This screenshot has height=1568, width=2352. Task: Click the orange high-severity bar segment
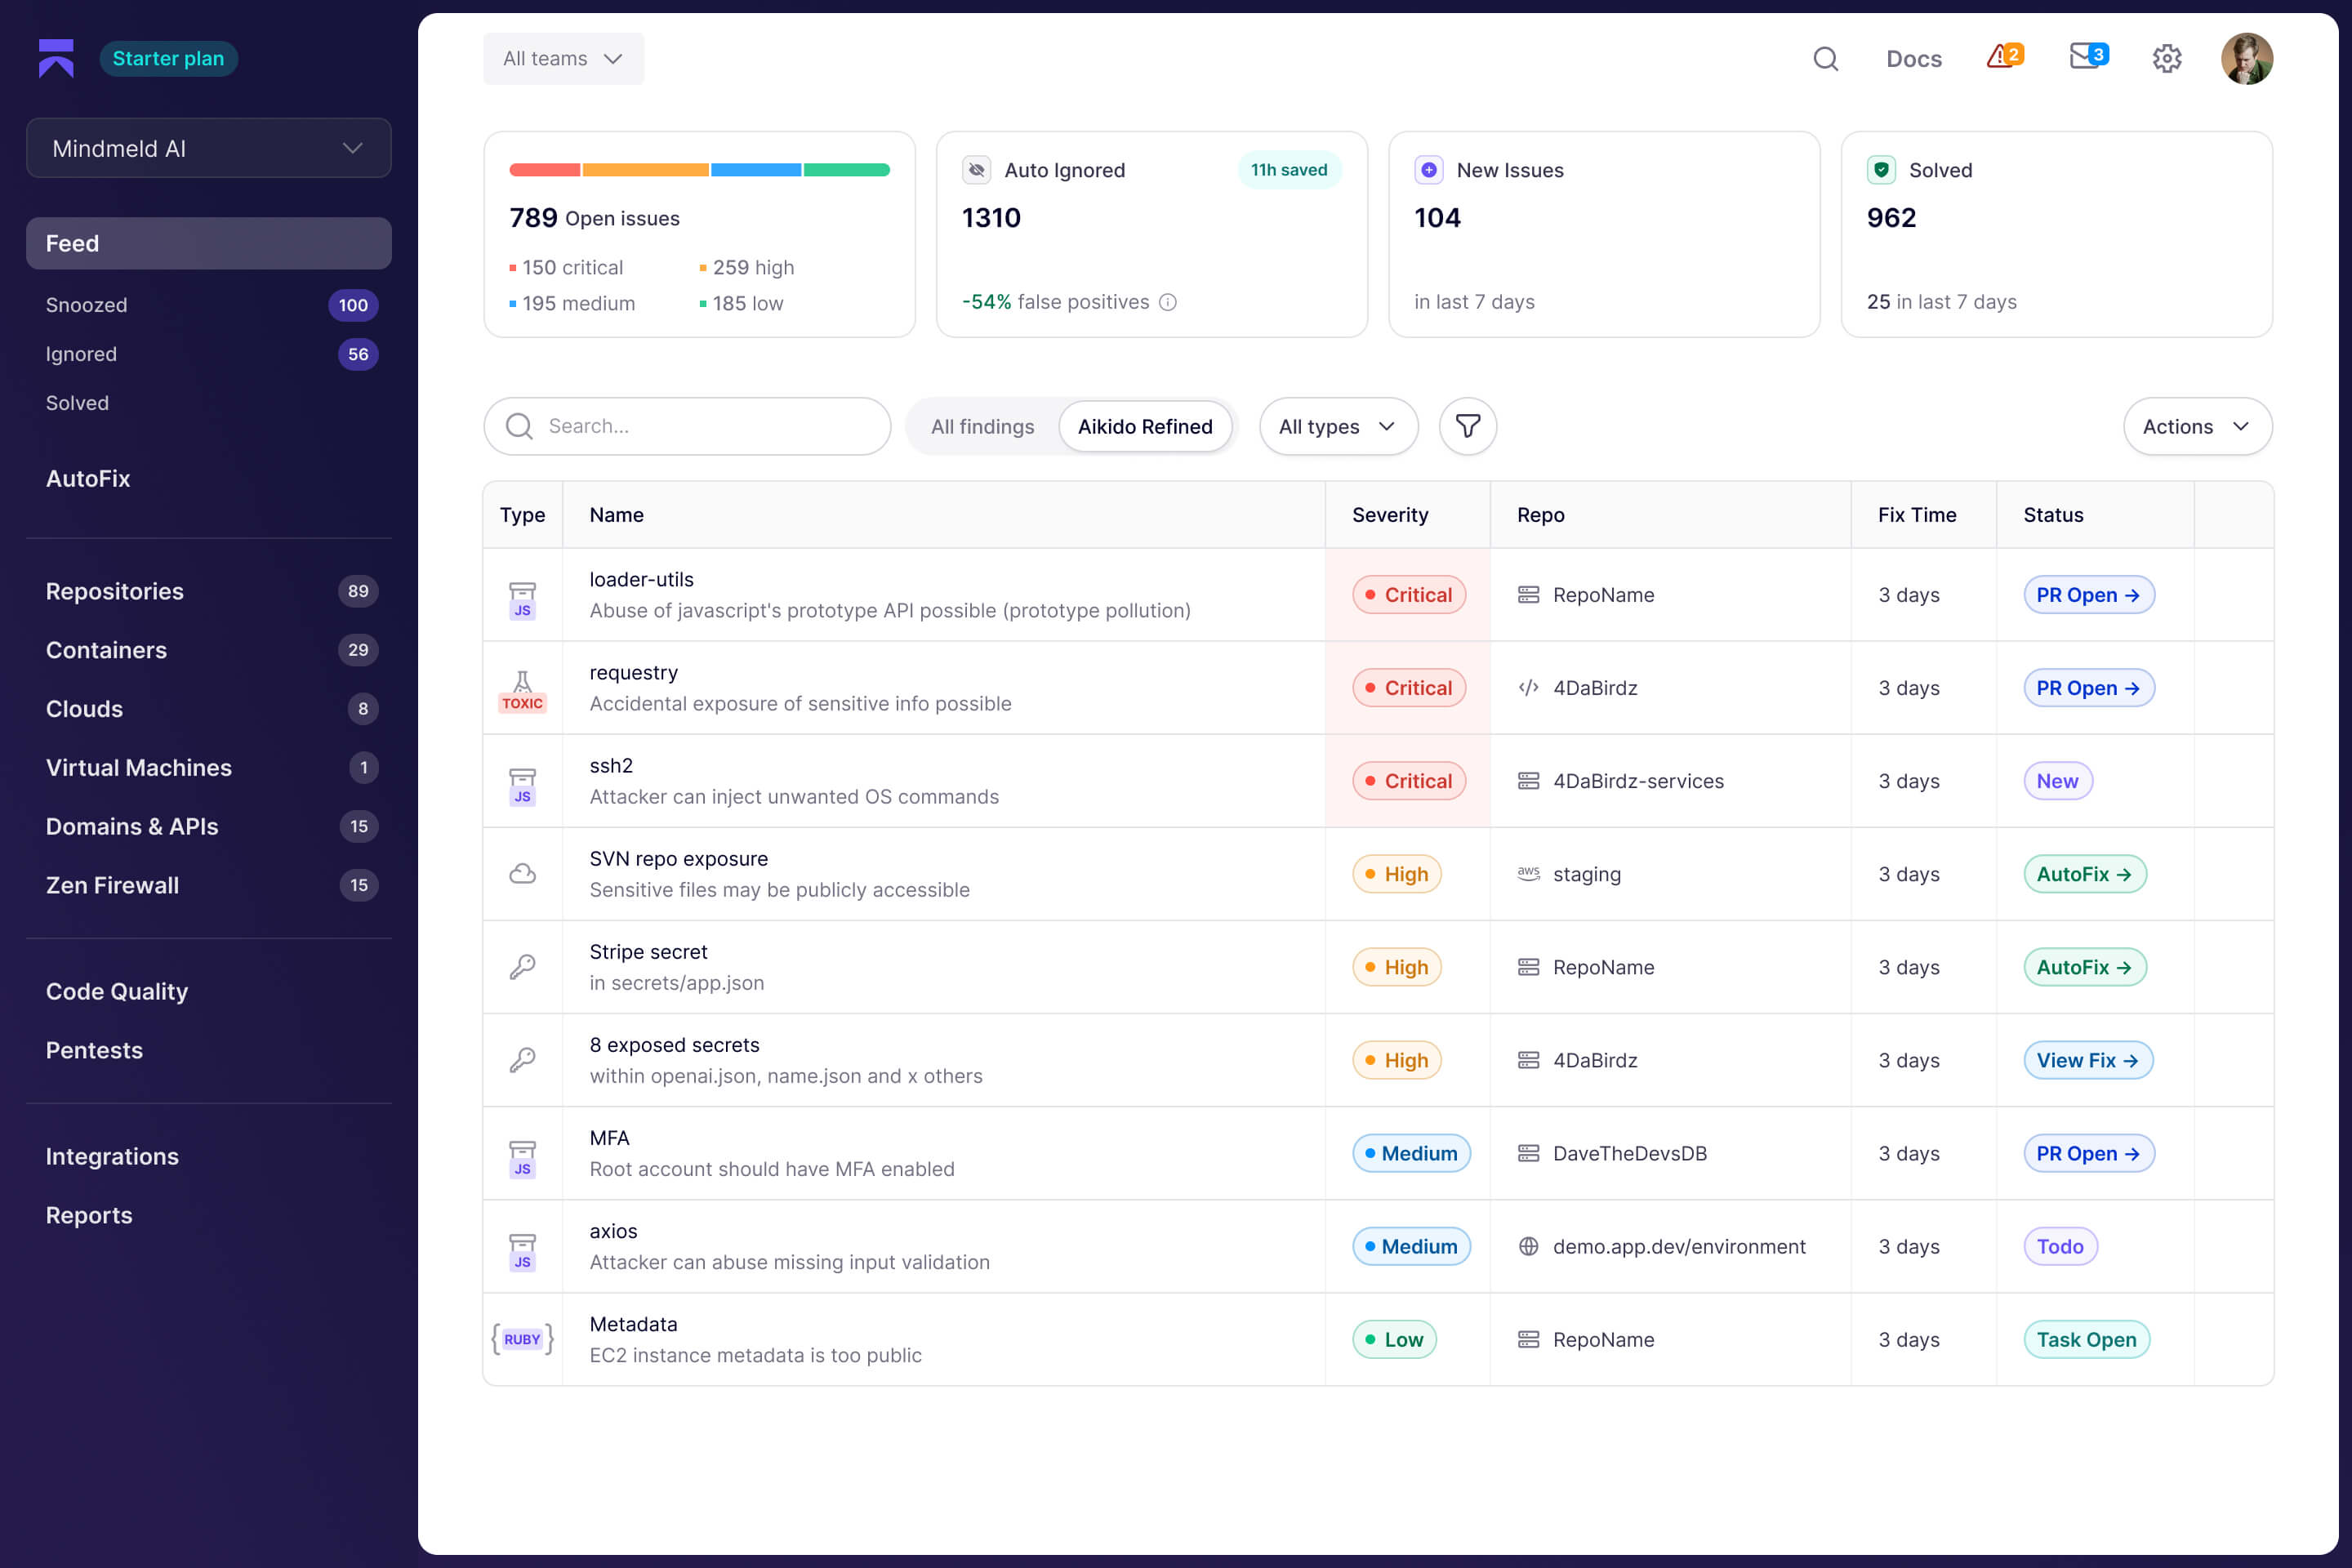[x=645, y=170]
